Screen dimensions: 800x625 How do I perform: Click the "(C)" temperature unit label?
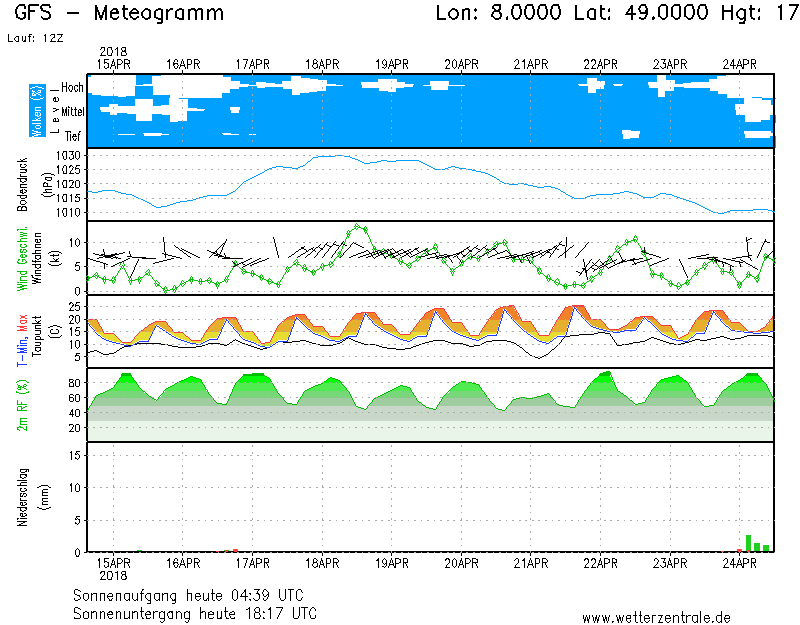pos(56,331)
